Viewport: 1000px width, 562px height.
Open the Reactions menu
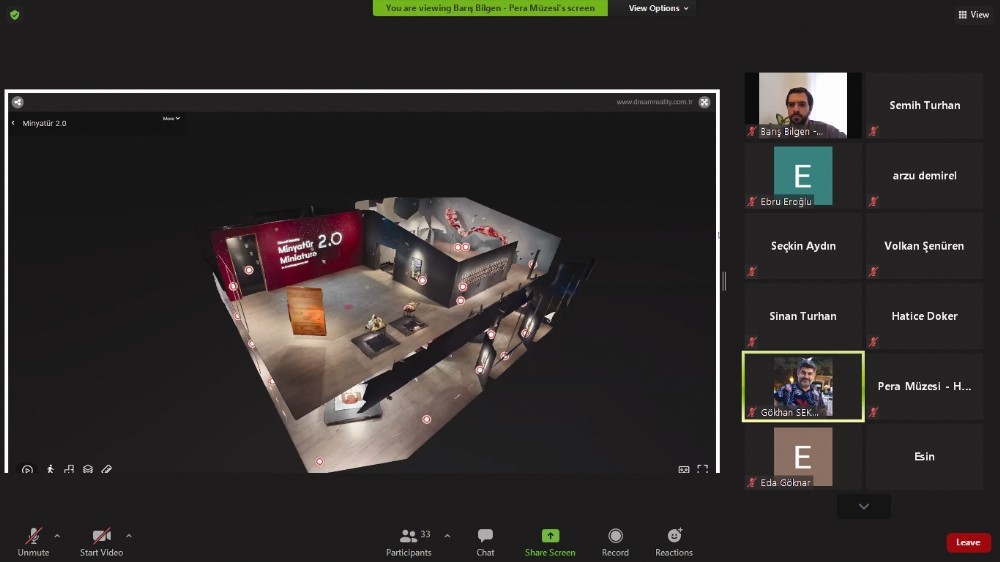pyautogui.click(x=674, y=541)
